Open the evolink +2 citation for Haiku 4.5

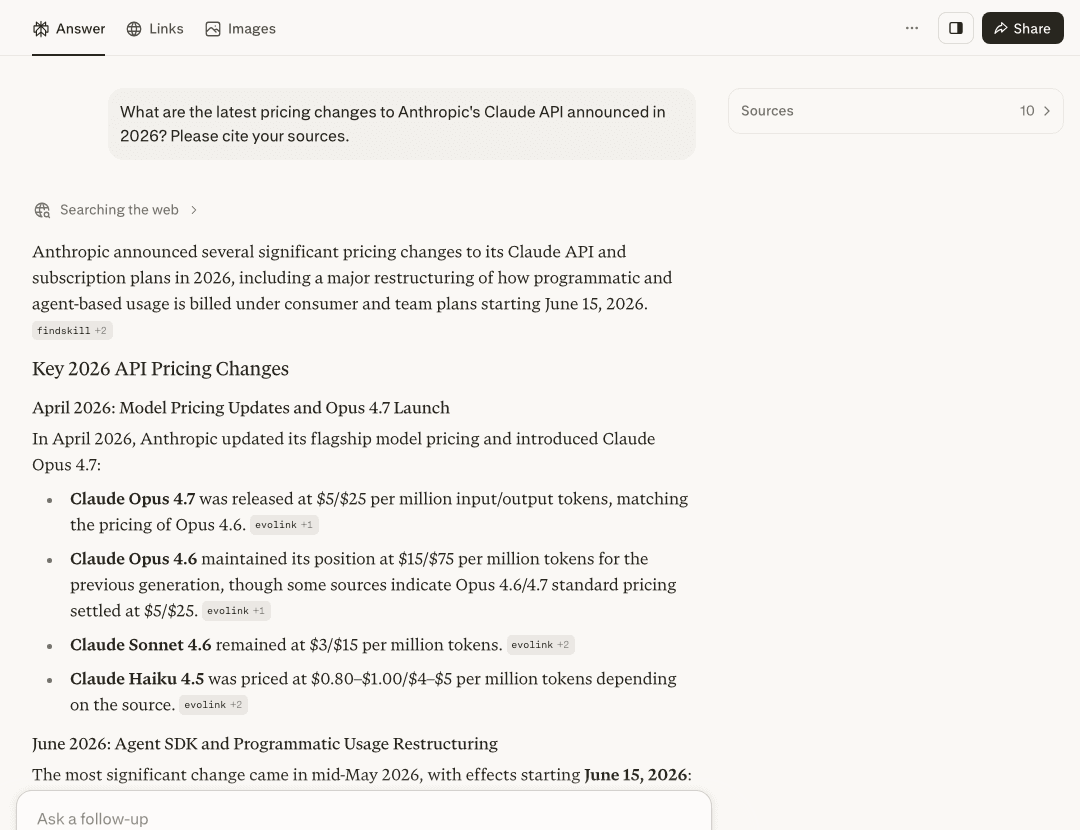(214, 705)
